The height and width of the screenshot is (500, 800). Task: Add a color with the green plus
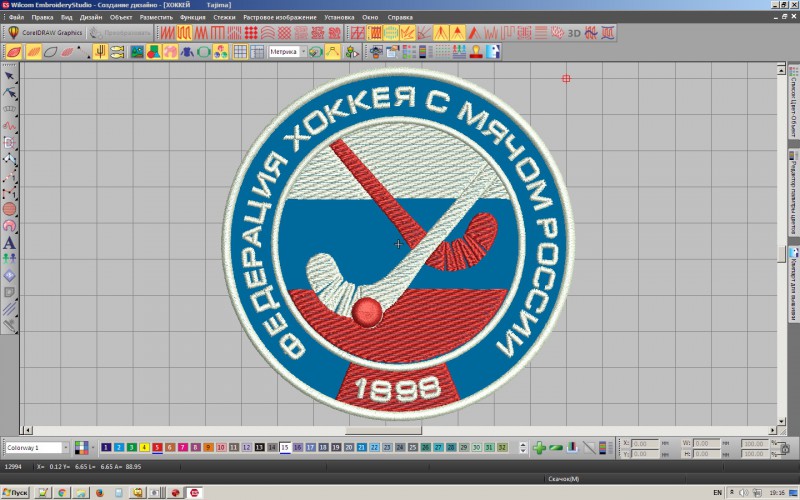[x=539, y=447]
